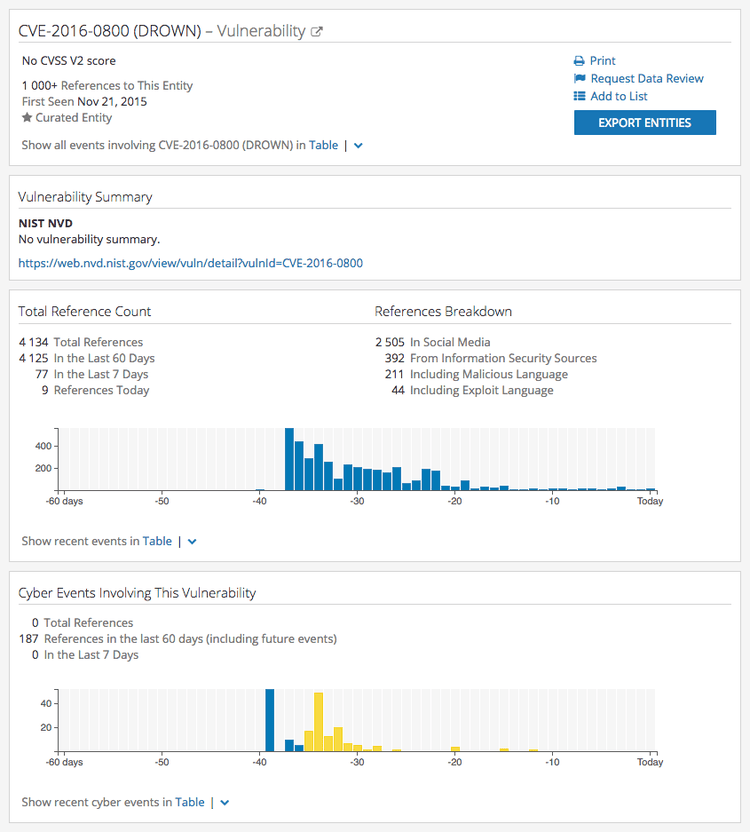Open Table link next to 'Show recent events in'
Image resolution: width=750 pixels, height=832 pixels.
click(x=157, y=542)
